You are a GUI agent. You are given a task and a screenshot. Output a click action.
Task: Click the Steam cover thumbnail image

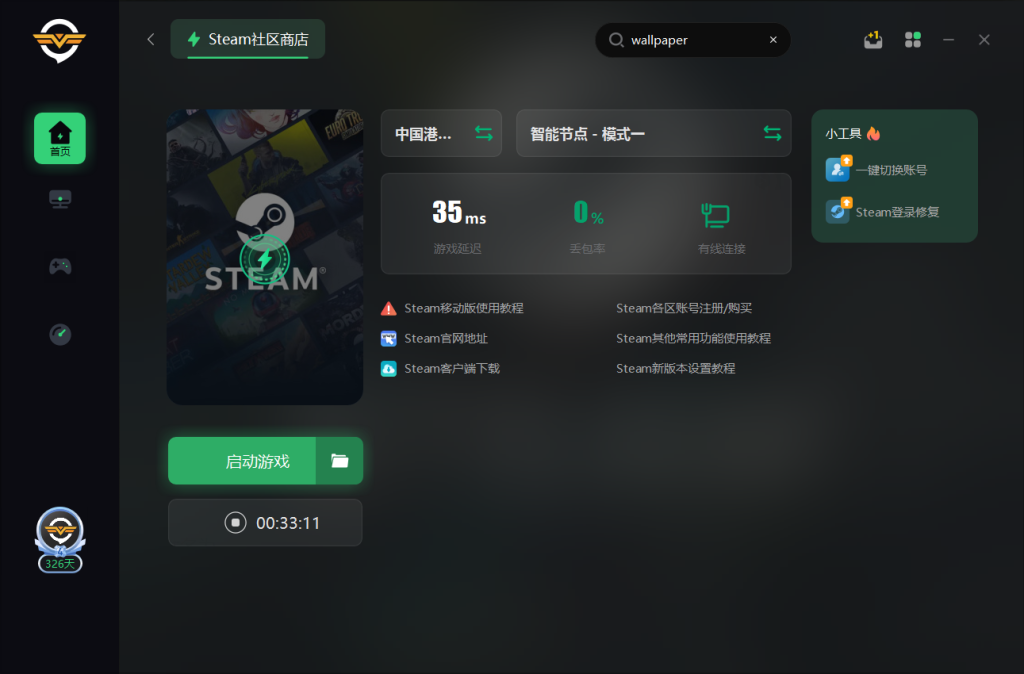click(264, 257)
